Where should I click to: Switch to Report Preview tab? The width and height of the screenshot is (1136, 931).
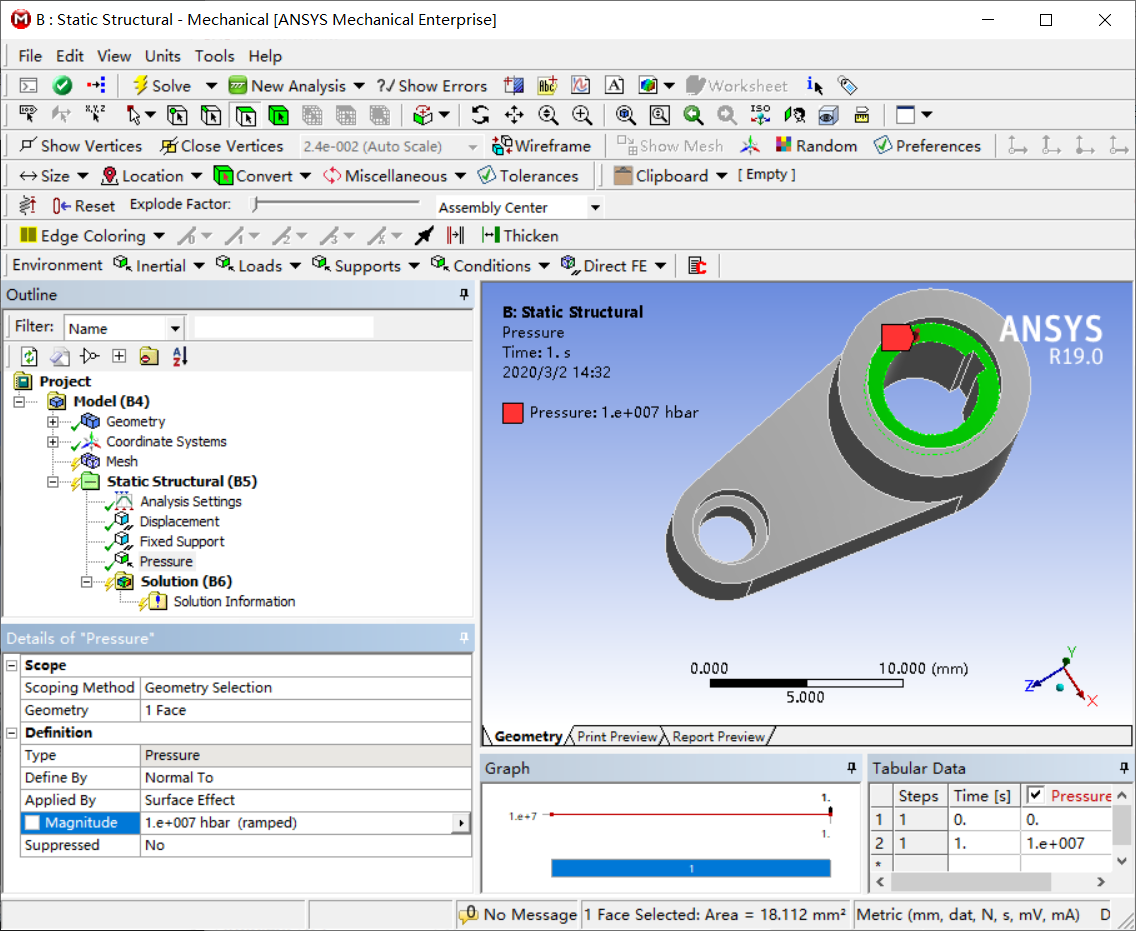[718, 736]
